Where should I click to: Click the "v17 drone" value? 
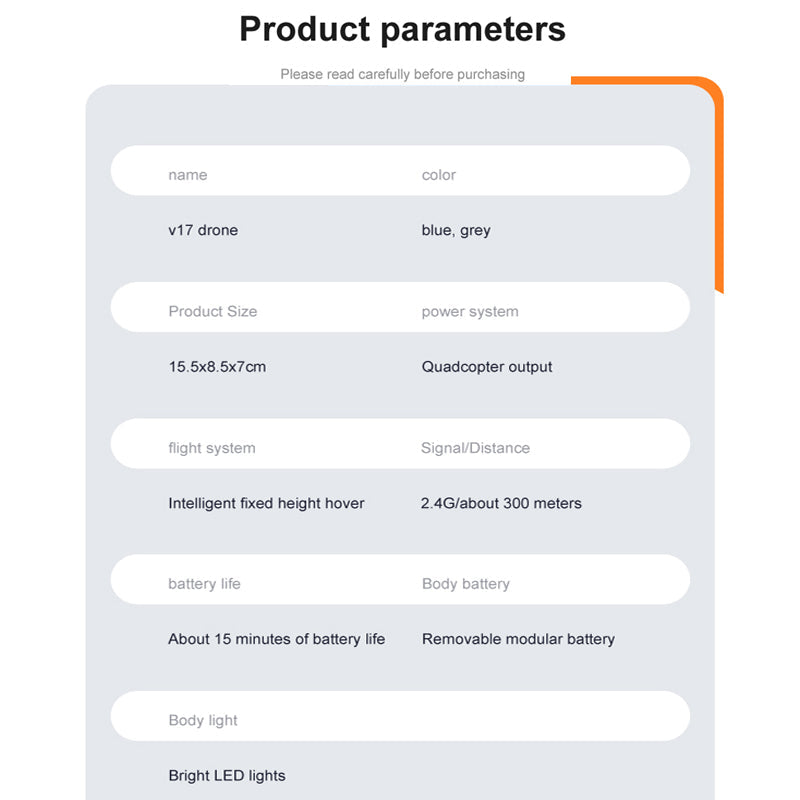point(203,230)
